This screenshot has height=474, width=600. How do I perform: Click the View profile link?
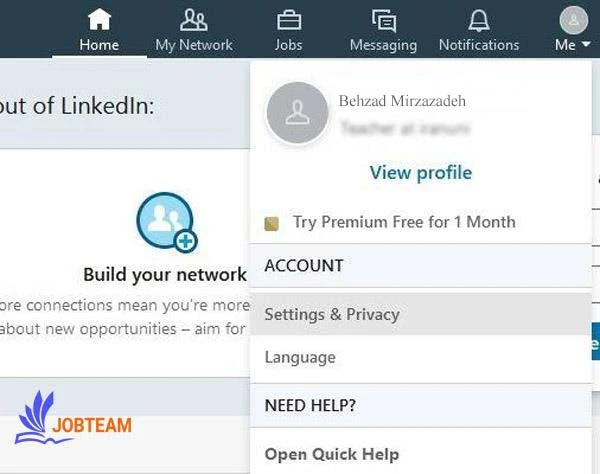pyautogui.click(x=420, y=173)
